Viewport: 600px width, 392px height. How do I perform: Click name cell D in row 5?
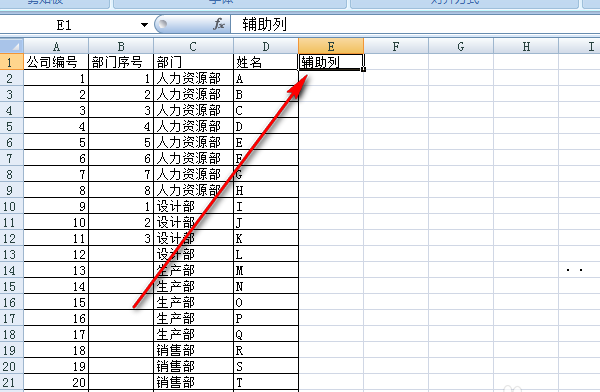coord(266,126)
